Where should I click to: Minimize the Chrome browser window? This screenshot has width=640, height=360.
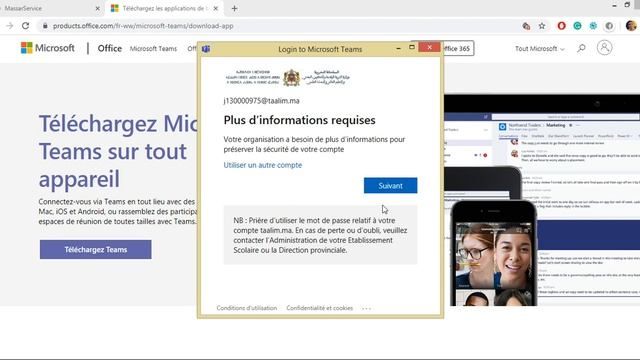(614, 5)
